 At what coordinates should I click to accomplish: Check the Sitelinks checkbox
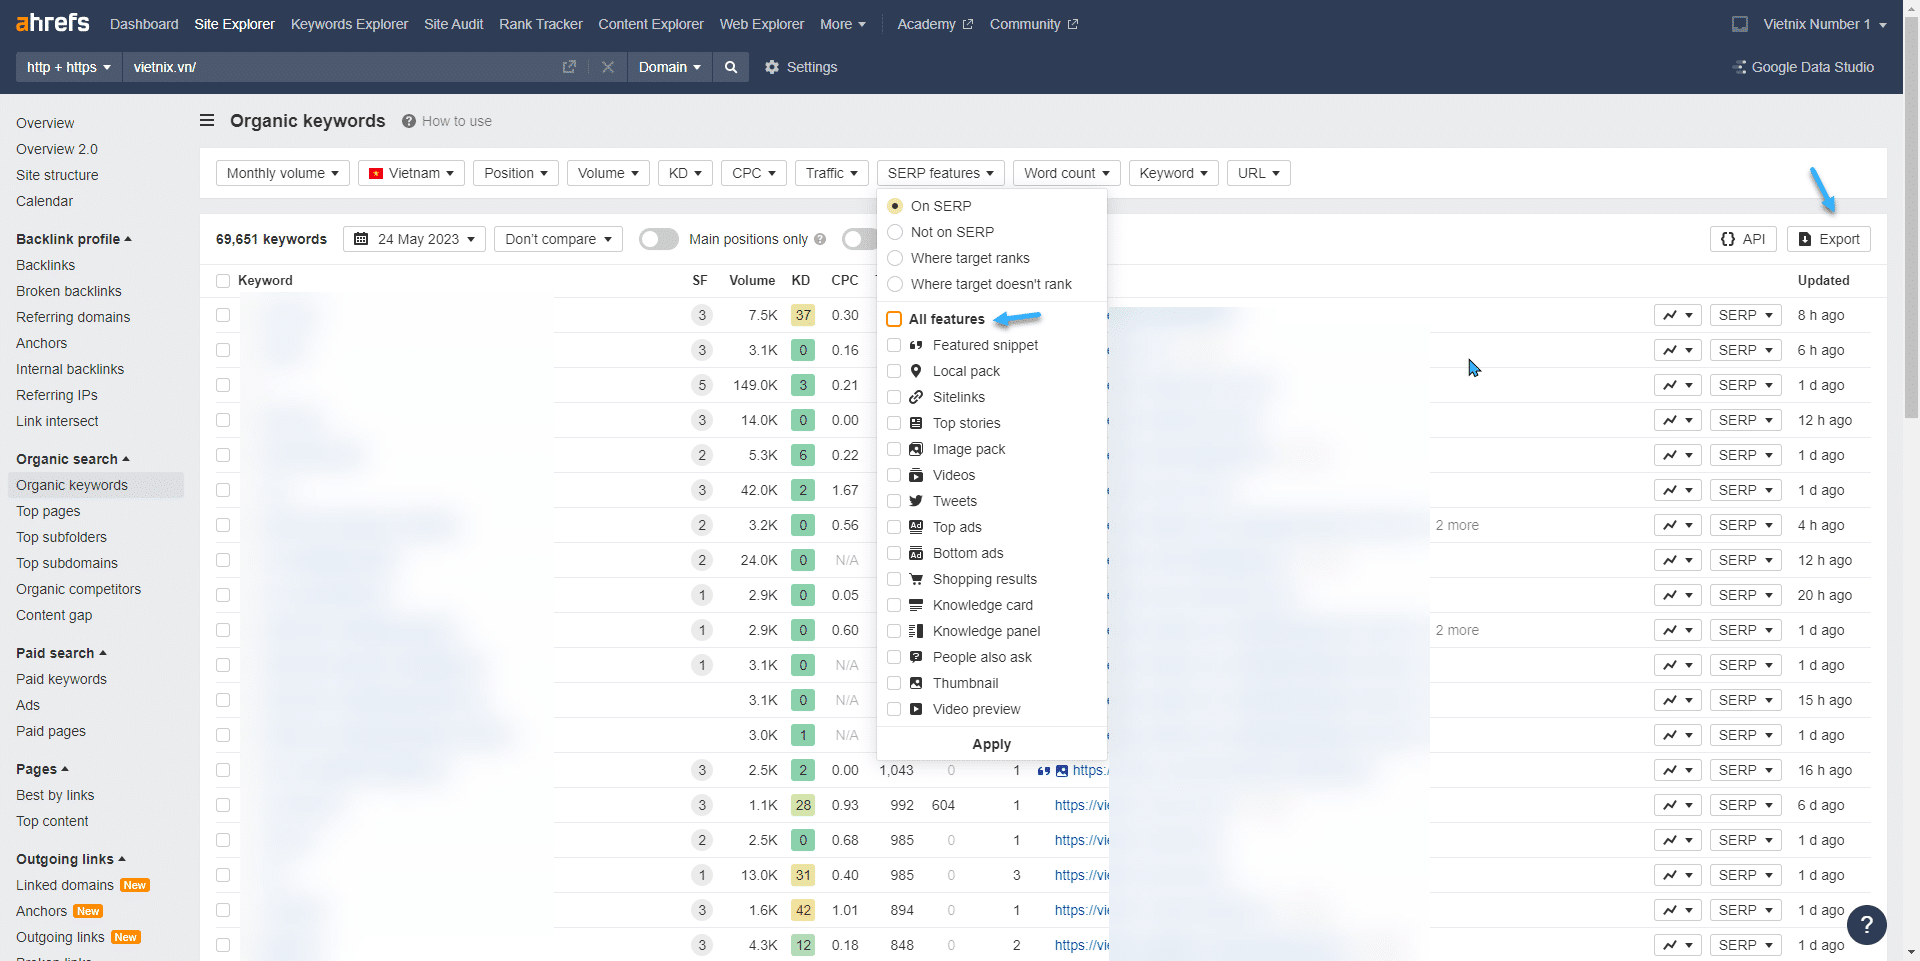[x=894, y=397]
